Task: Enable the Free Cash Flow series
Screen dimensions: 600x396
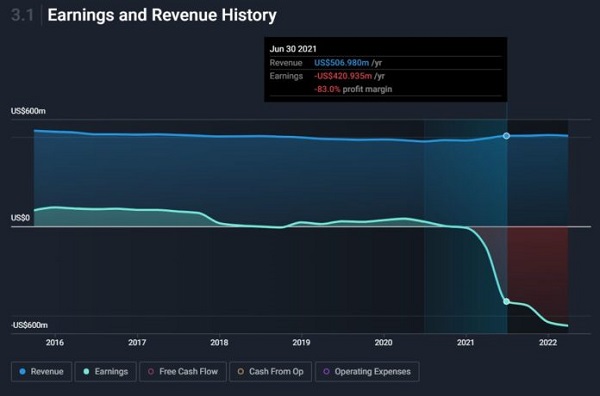Action: (x=183, y=372)
